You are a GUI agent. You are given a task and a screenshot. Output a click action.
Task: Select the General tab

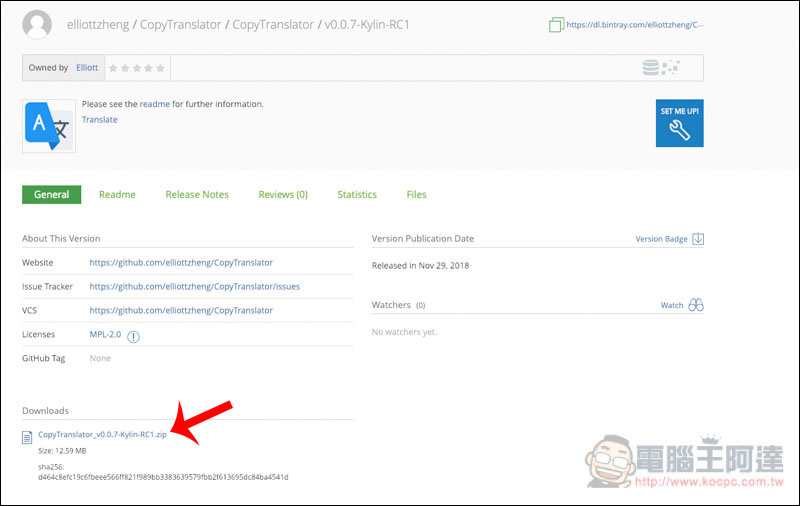(51, 194)
